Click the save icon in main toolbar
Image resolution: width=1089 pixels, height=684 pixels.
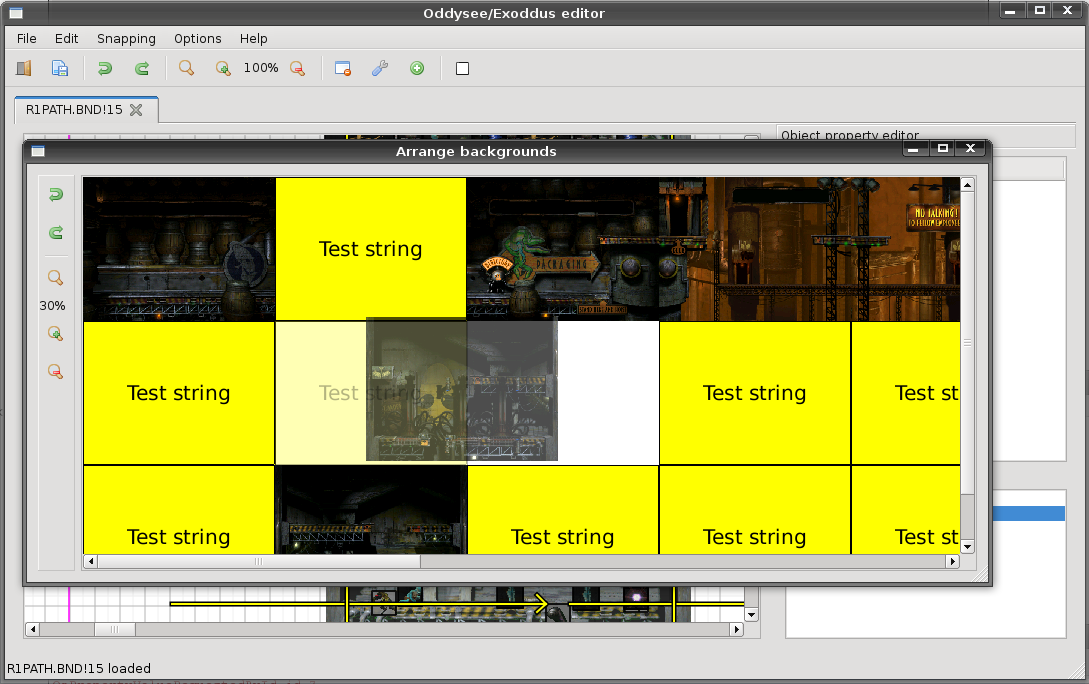pos(60,68)
